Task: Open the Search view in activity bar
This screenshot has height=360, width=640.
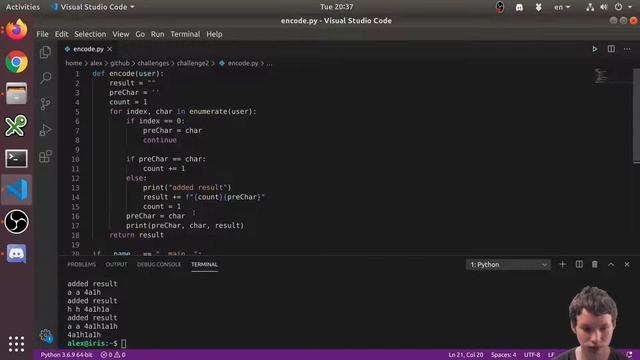Action: 45,78
